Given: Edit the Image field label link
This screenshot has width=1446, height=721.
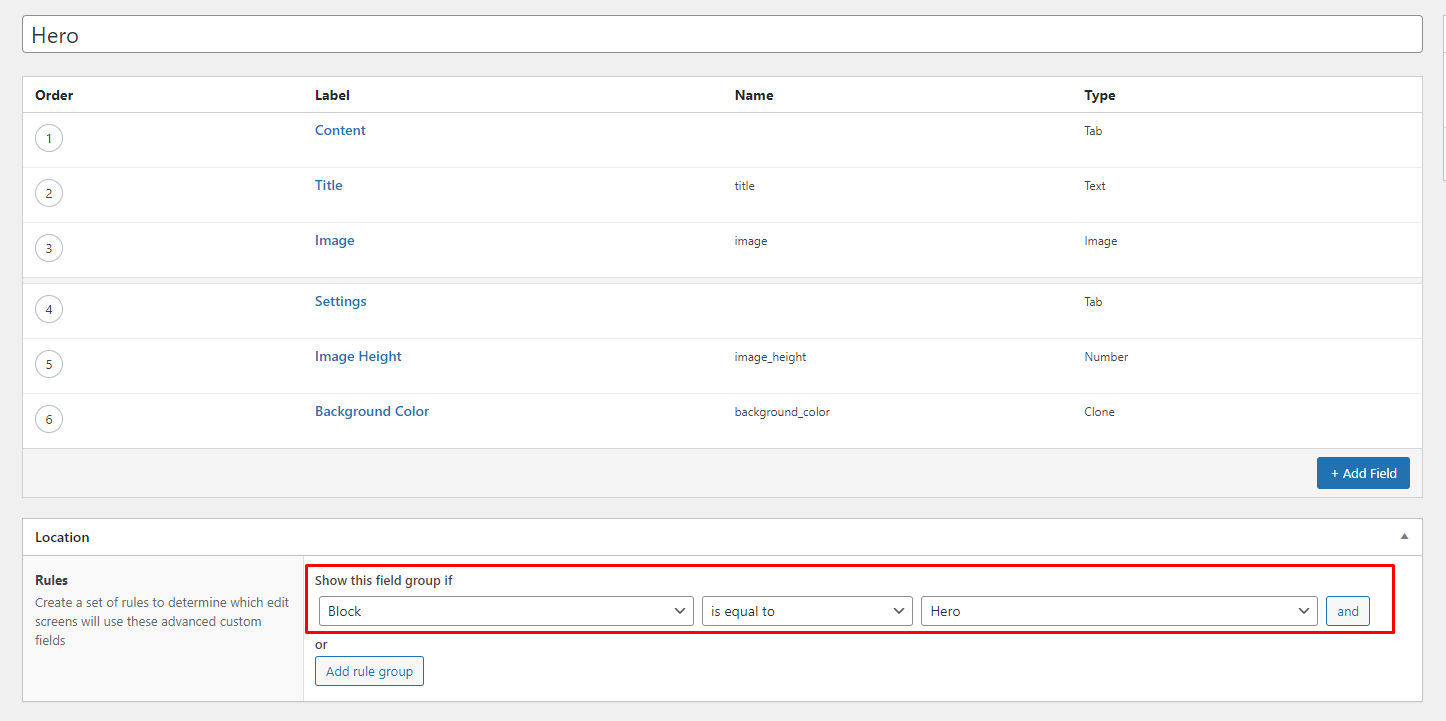Looking at the screenshot, I should pos(334,240).
